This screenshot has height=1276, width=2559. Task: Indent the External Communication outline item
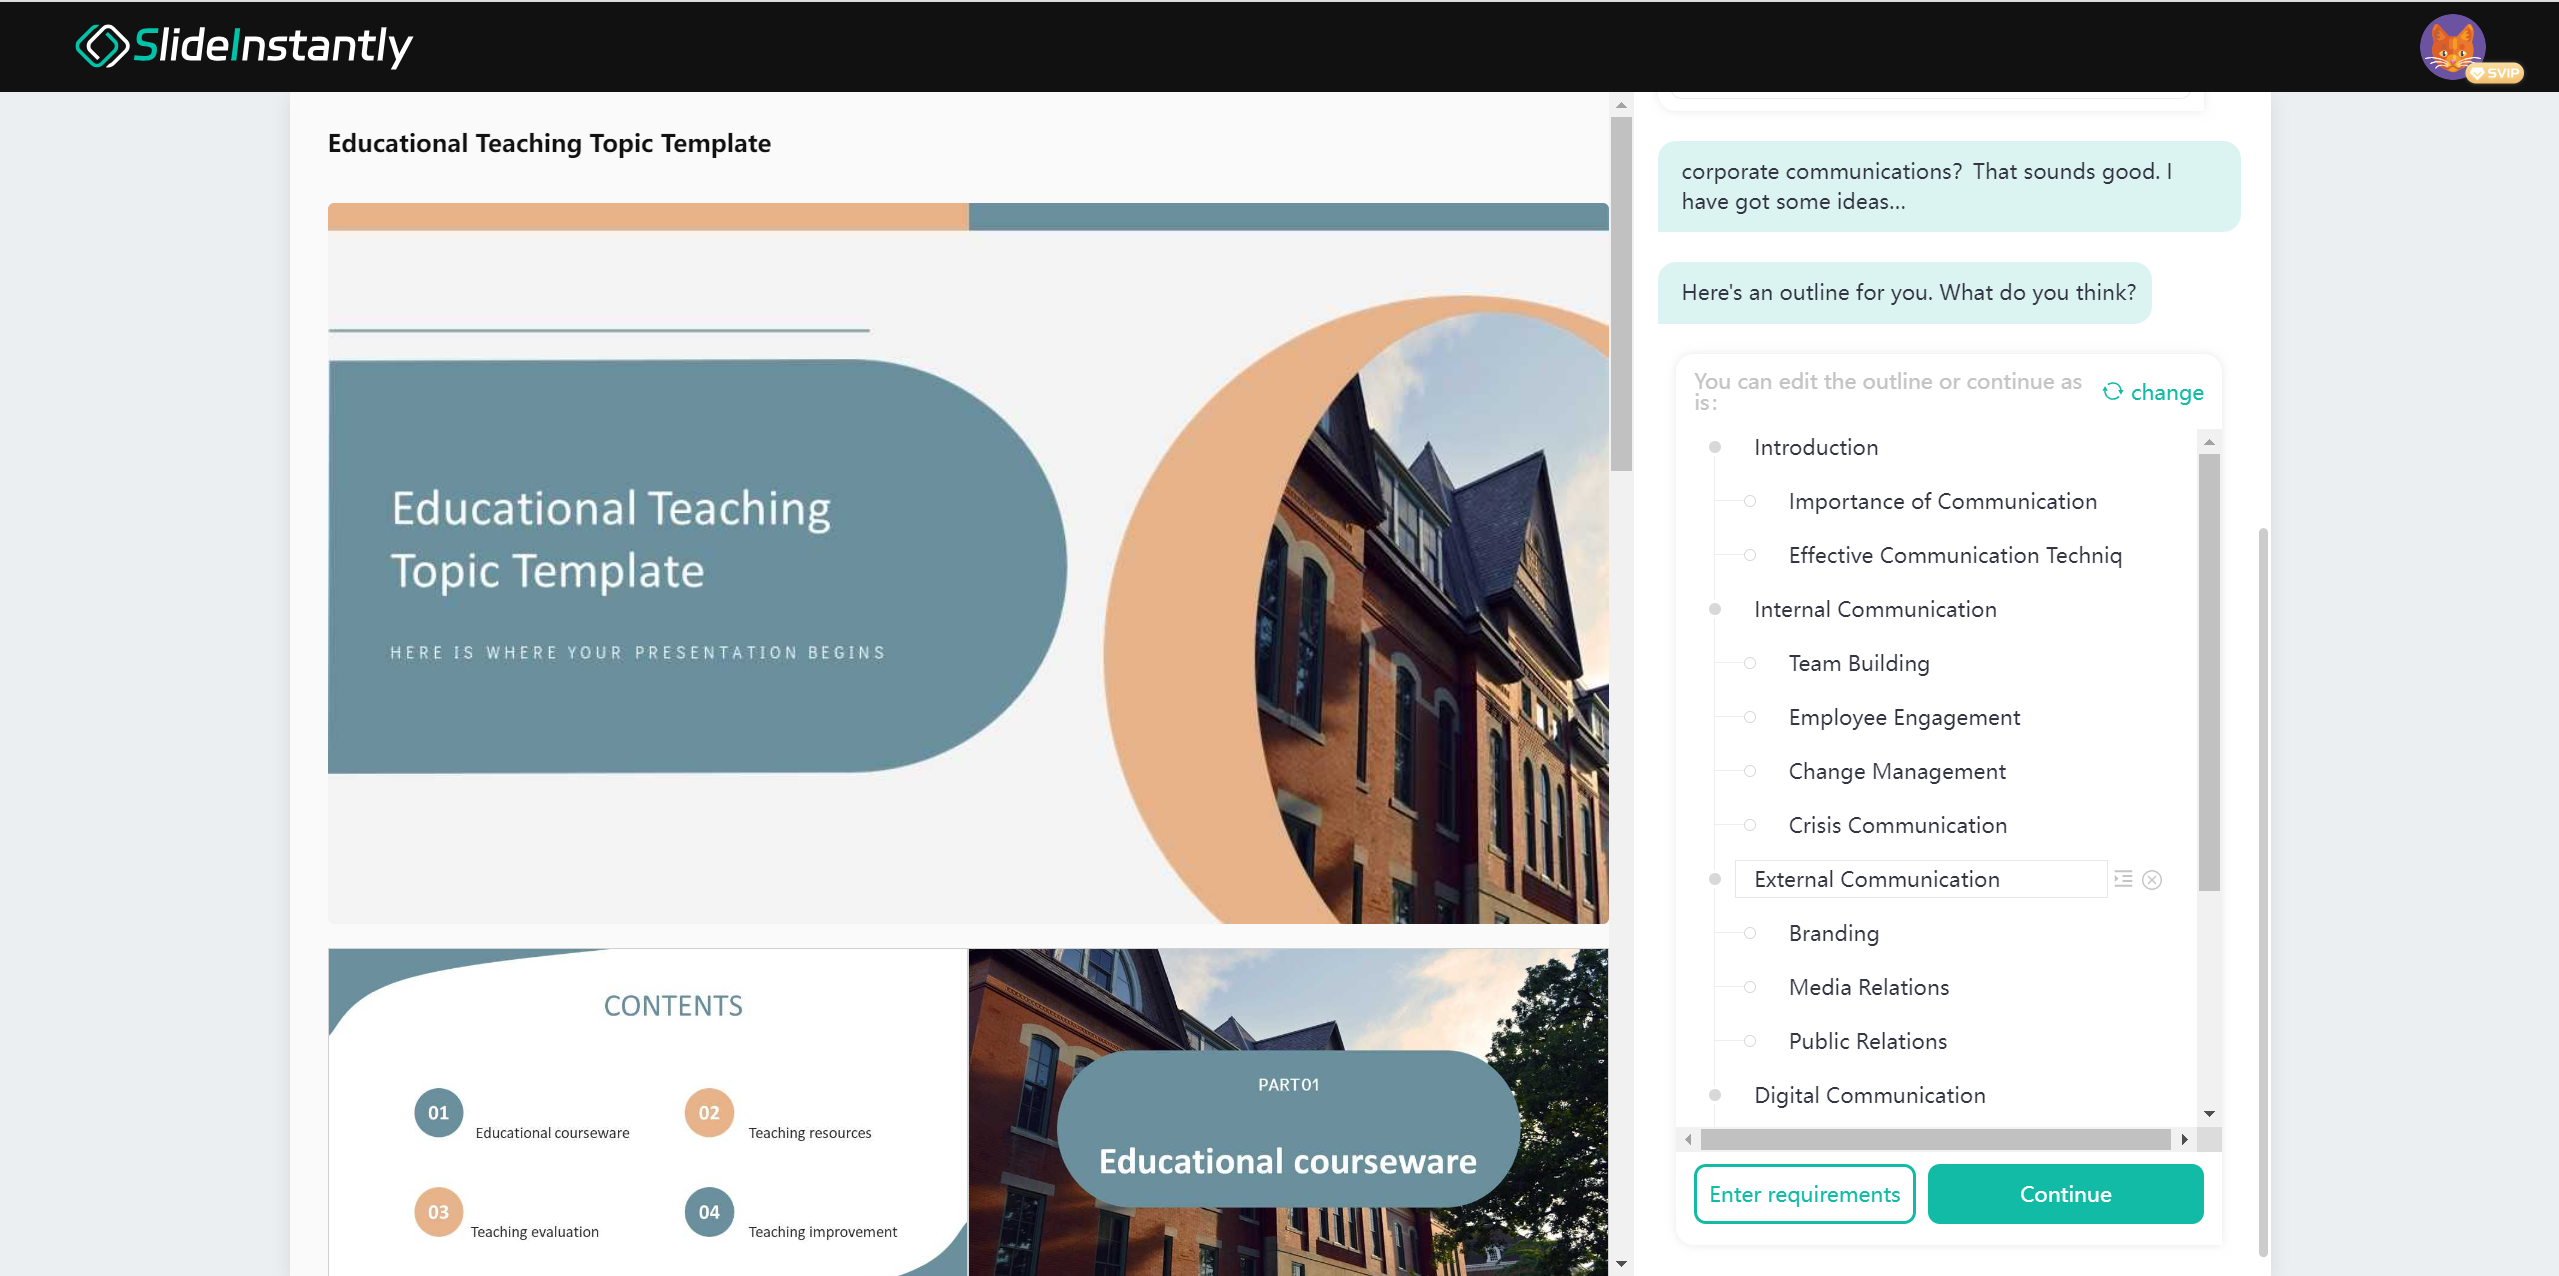point(2123,879)
